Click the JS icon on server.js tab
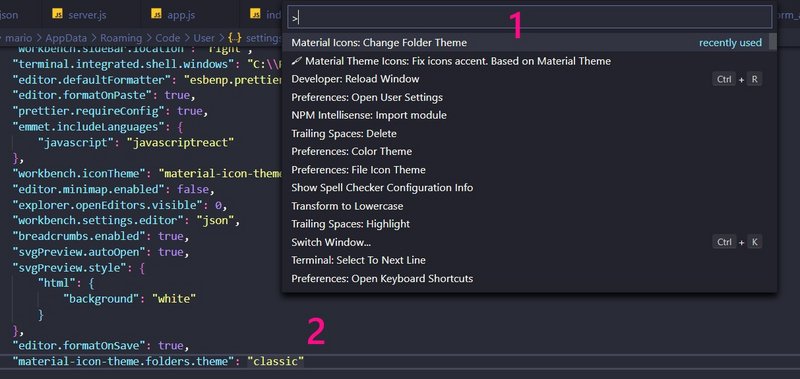800x379 pixels. (58, 14)
